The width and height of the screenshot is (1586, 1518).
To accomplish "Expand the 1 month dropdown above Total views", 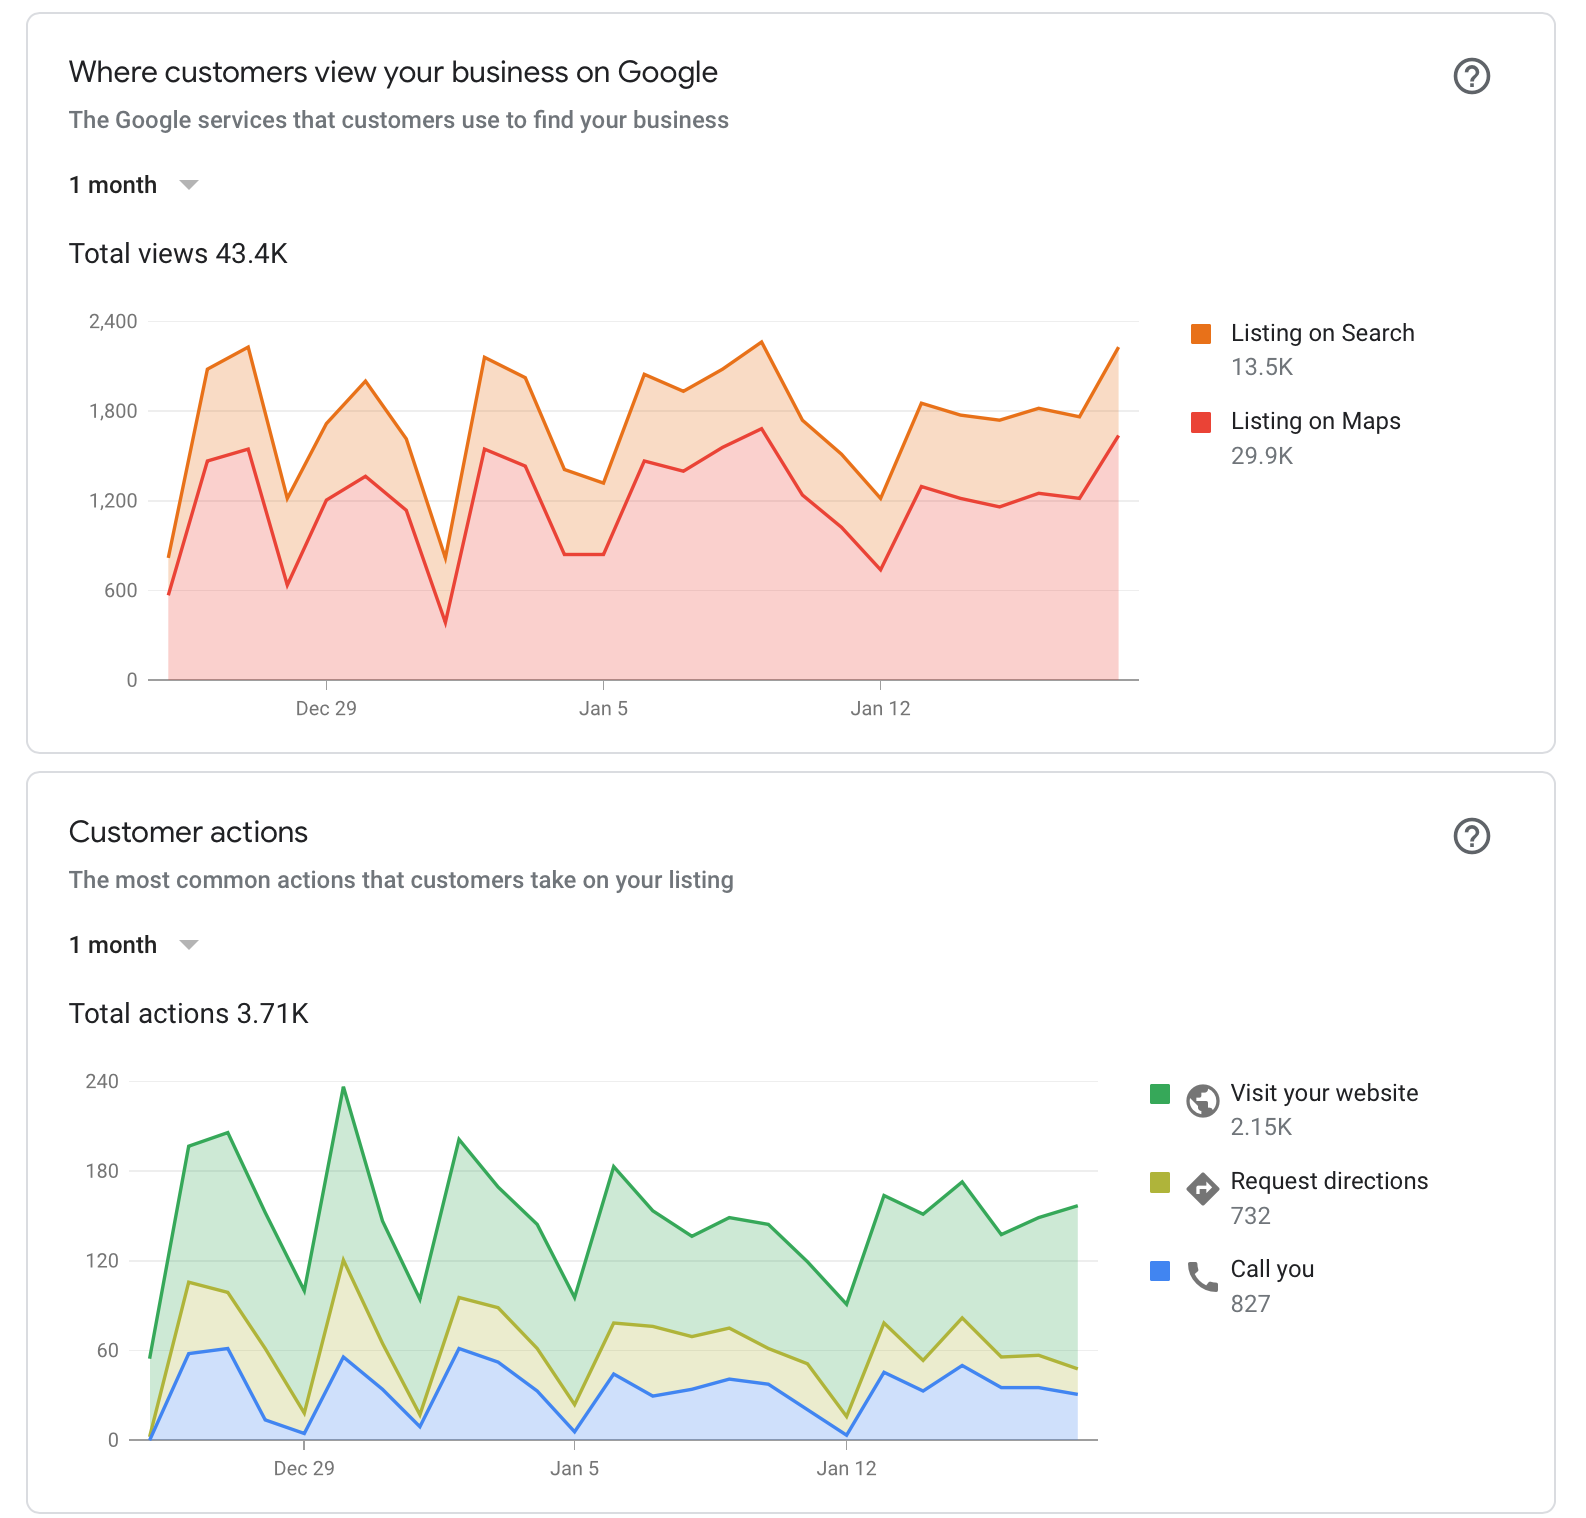I will 134,185.
